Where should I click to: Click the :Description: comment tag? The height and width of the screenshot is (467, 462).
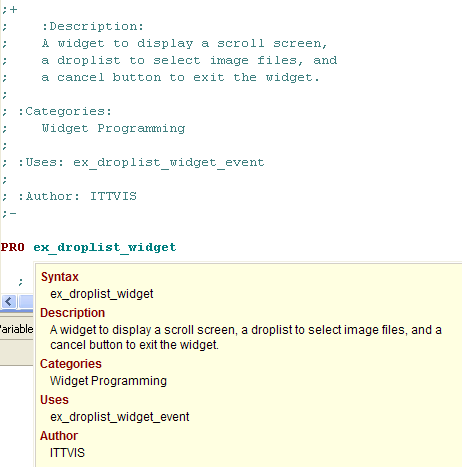(93, 26)
